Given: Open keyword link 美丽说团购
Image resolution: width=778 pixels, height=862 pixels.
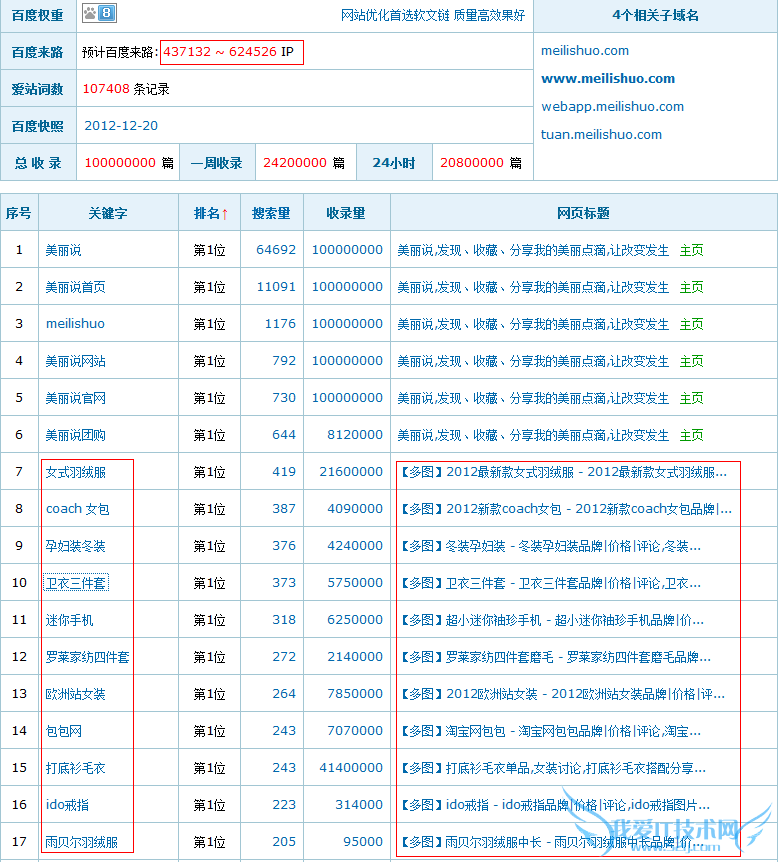Looking at the screenshot, I should click(75, 435).
